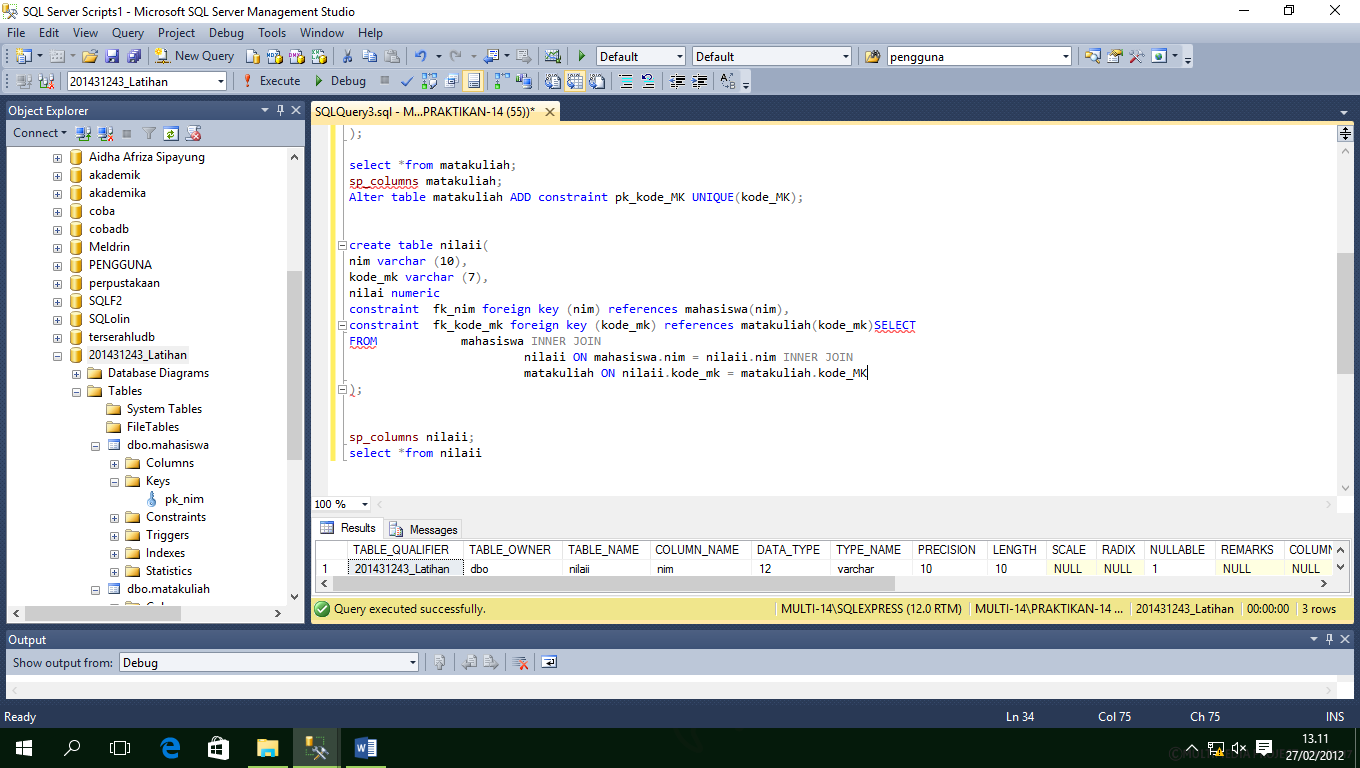1360x768 pixels.
Task: Start the Debug session
Action: (x=340, y=81)
